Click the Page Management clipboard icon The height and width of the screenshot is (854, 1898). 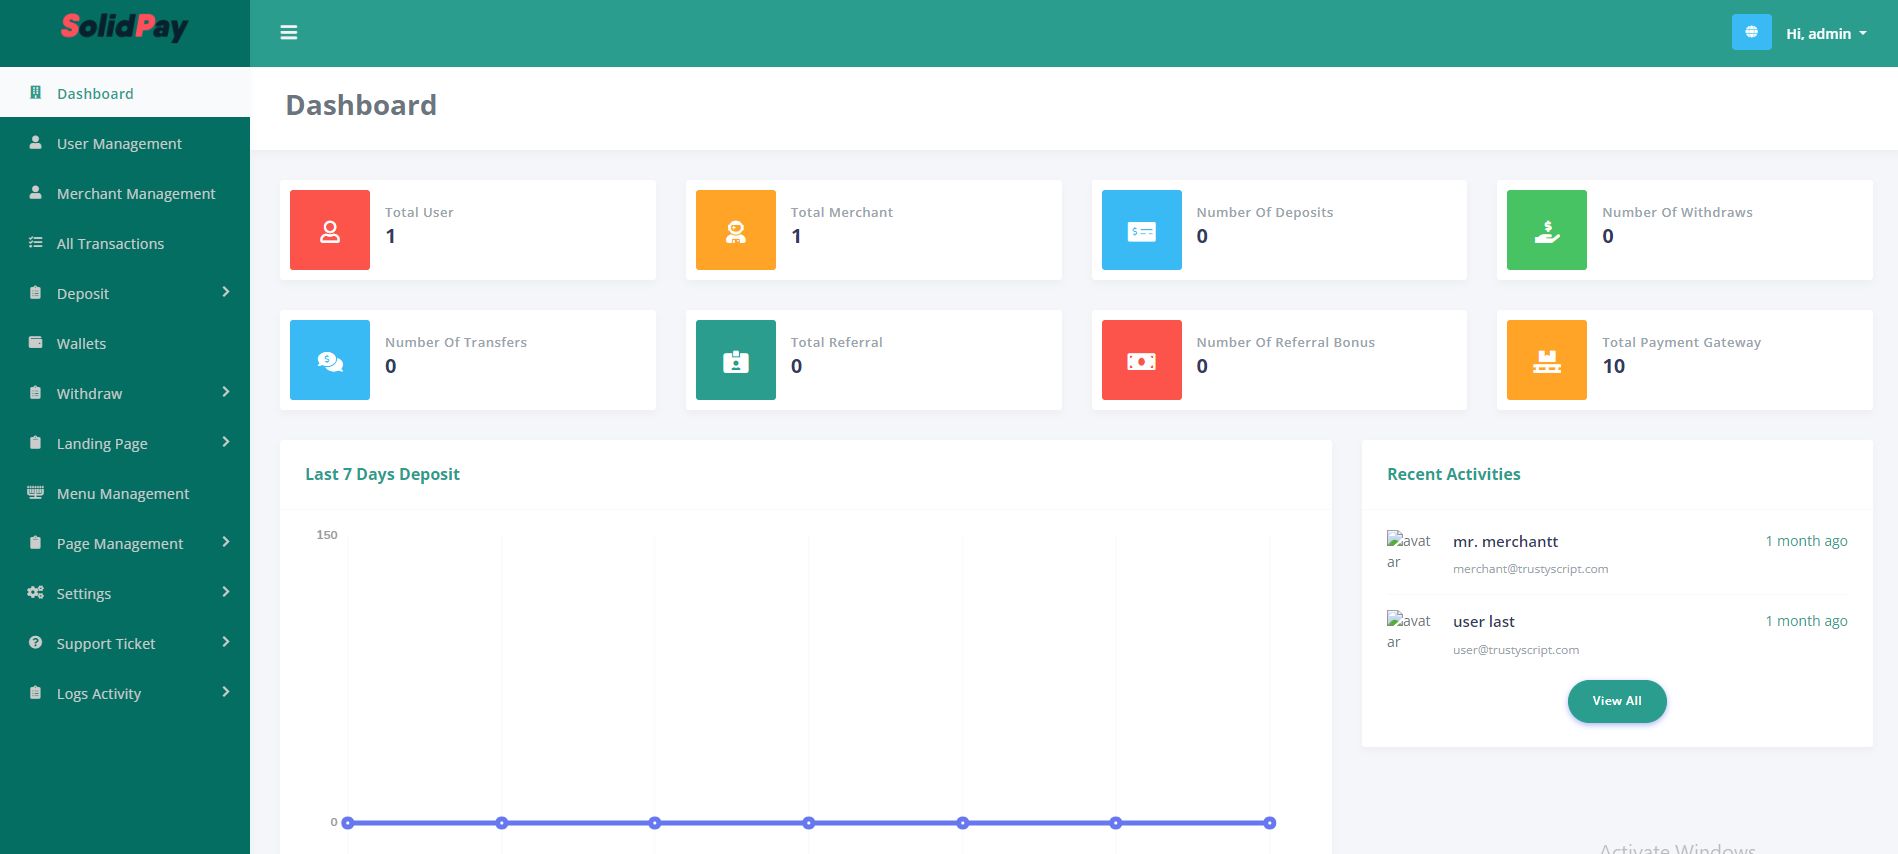coord(36,543)
